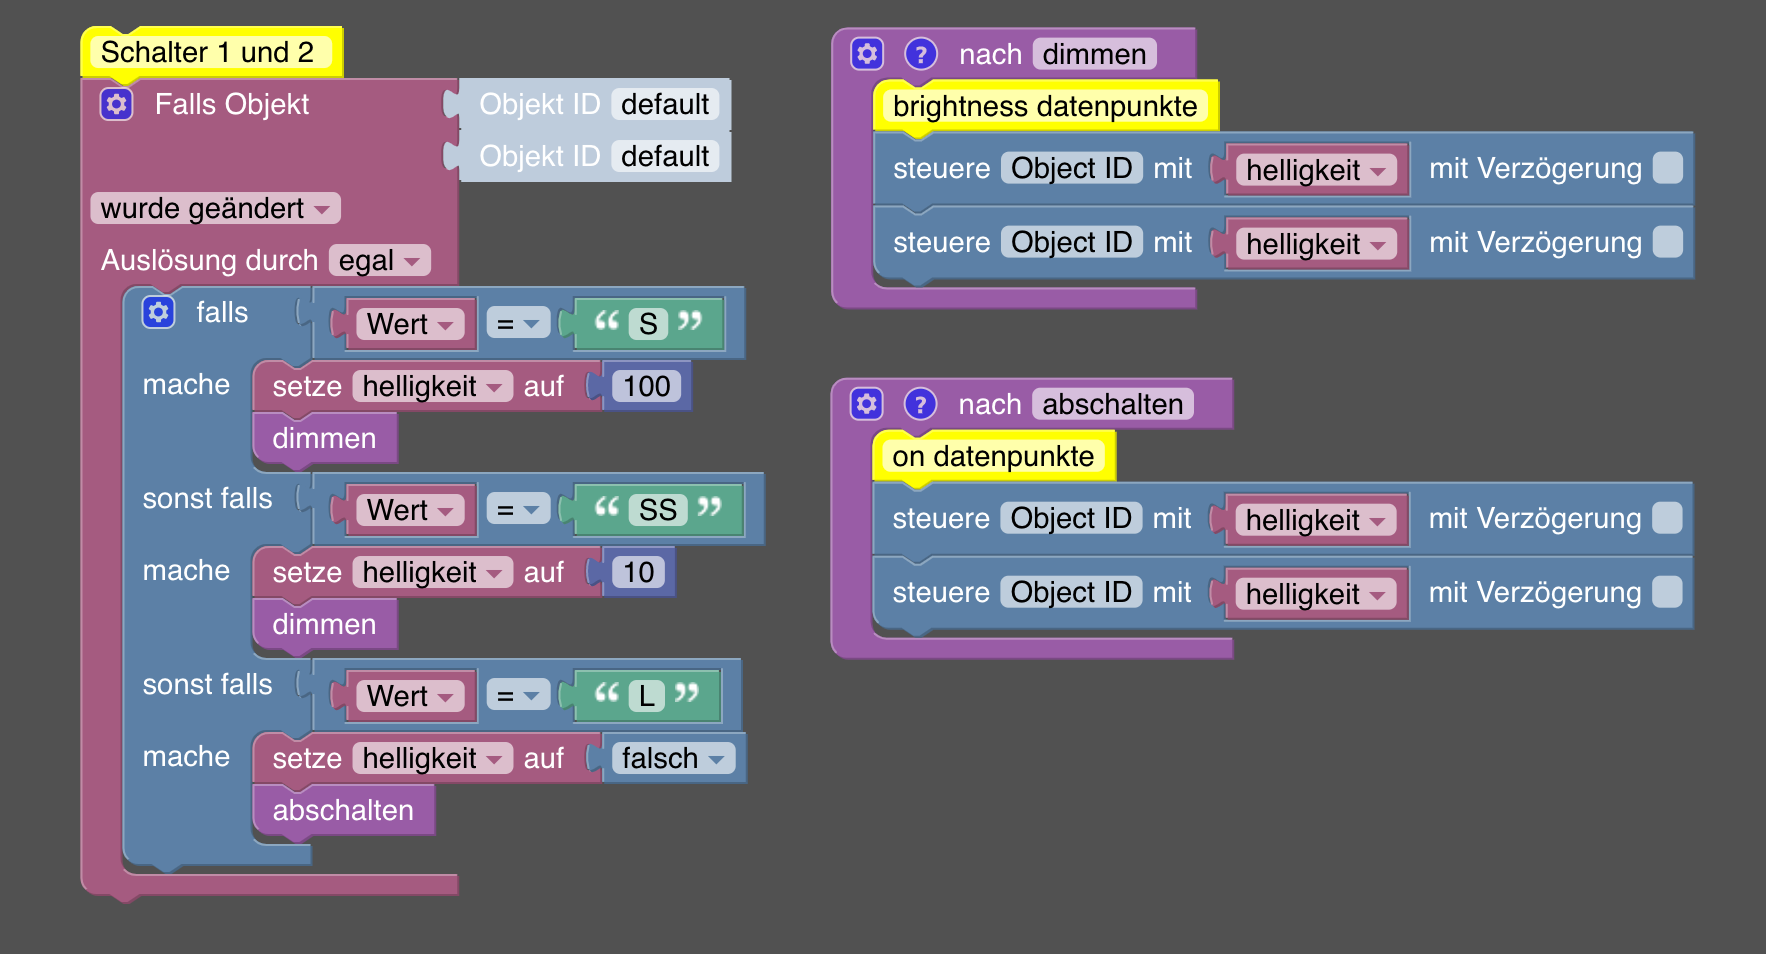Open helligkeit variable dropdown in 'setze auf 10' block
Screen dimensions: 1766x954
(432, 572)
